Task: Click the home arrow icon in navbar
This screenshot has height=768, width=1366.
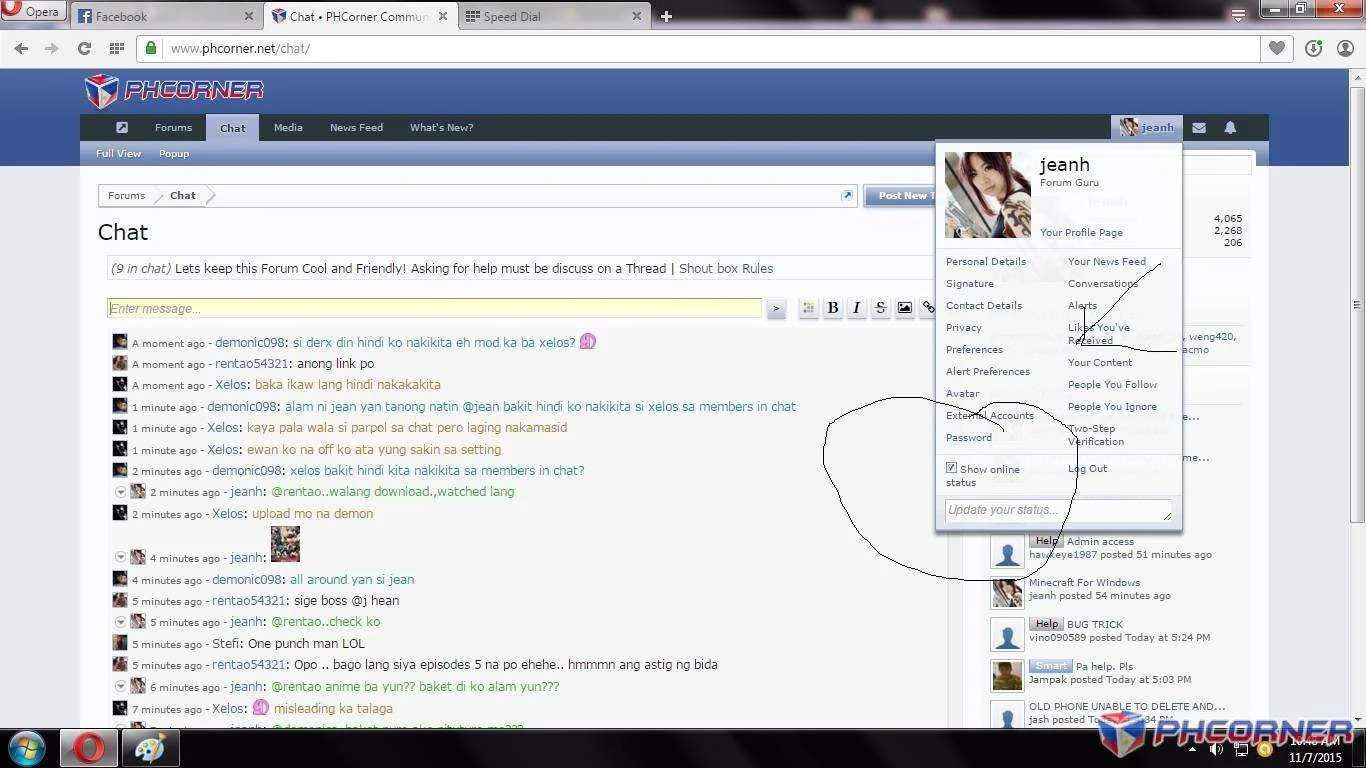Action: coord(121,127)
